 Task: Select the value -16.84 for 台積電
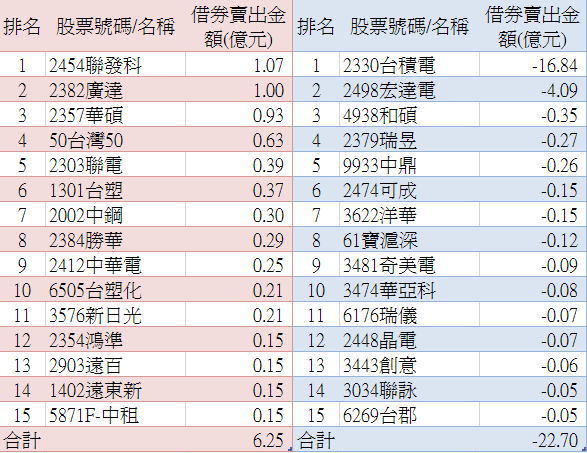[x=555, y=66]
